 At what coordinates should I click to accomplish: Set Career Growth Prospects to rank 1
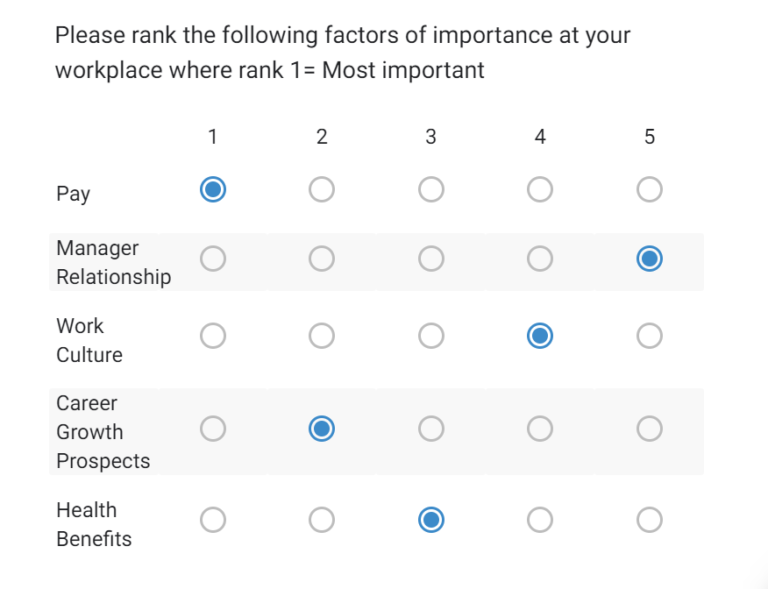click(x=212, y=429)
